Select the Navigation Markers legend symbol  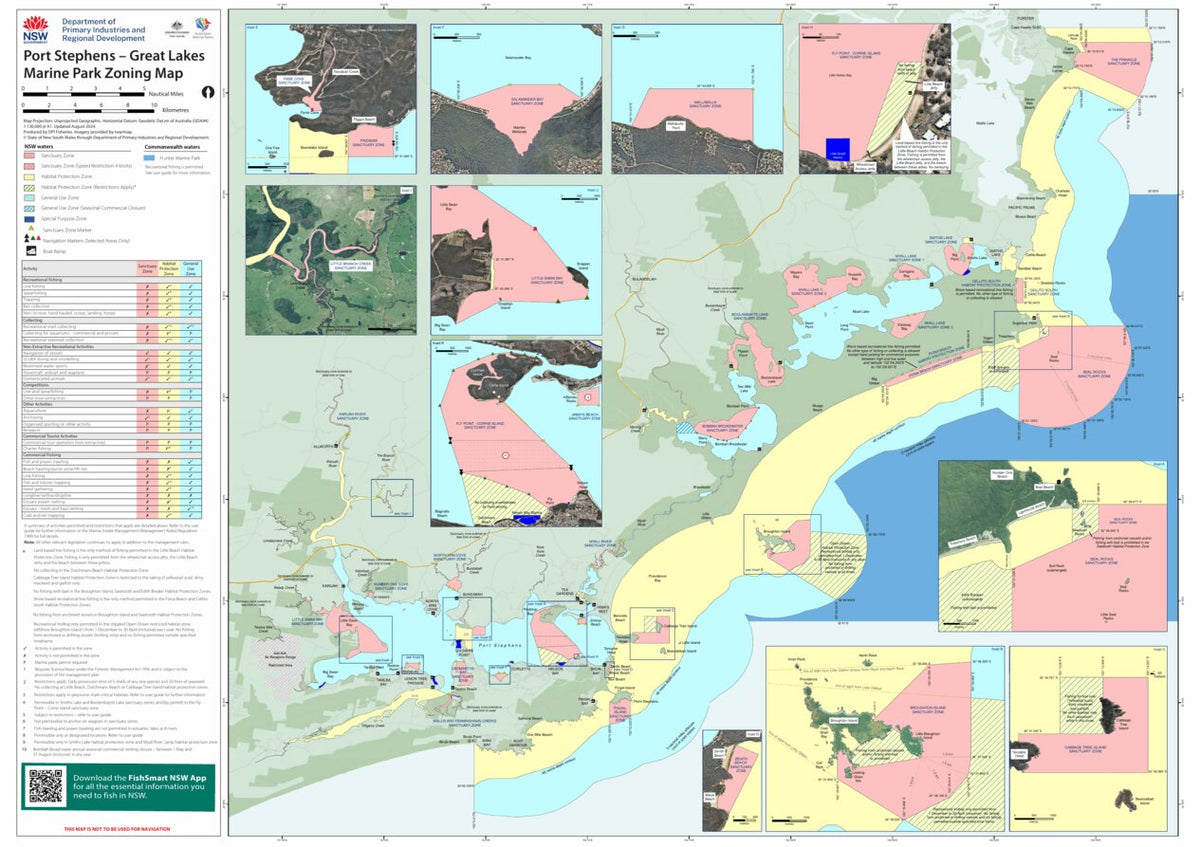[x=31, y=239]
